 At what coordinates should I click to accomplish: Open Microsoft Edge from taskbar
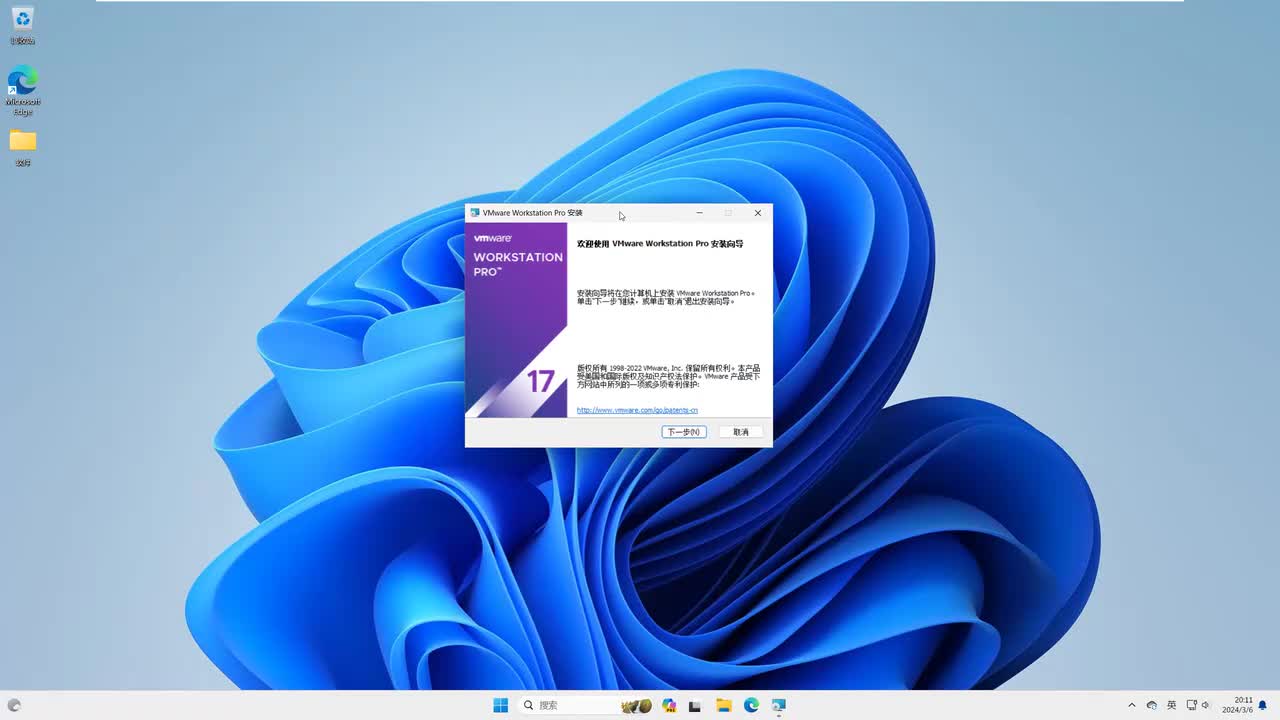click(x=751, y=705)
